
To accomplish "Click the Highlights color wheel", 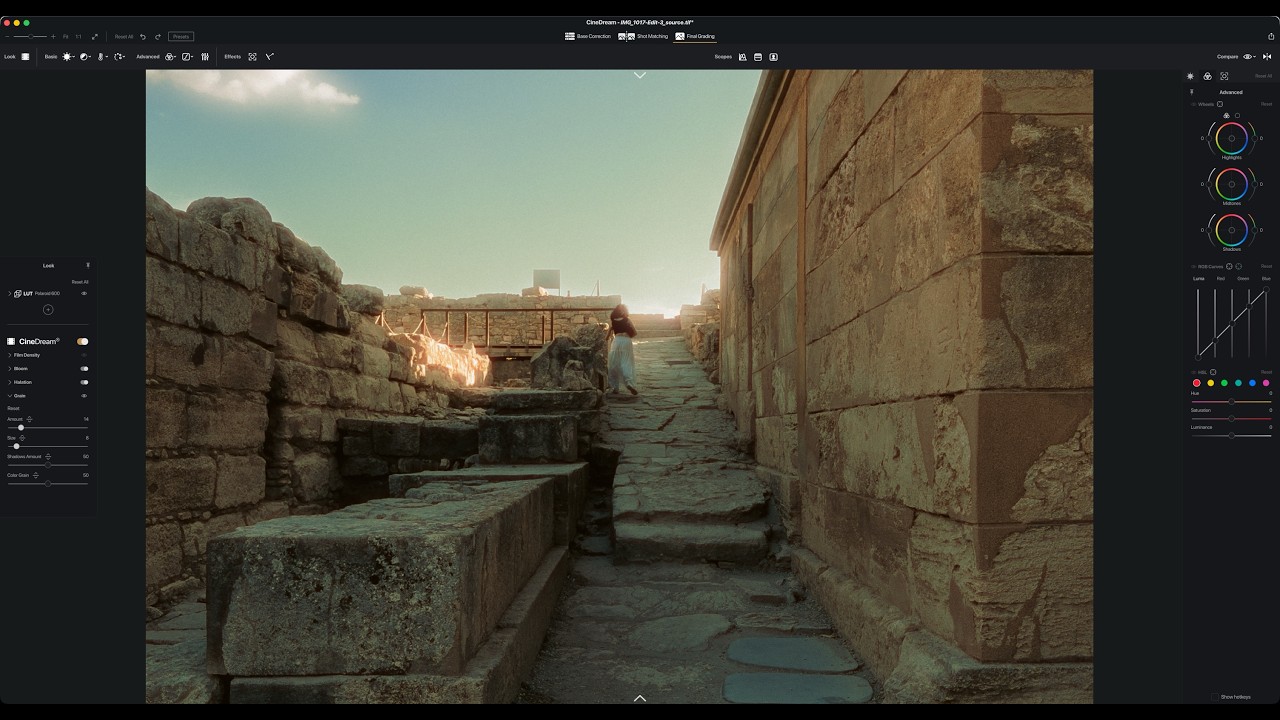I will 1232,138.
